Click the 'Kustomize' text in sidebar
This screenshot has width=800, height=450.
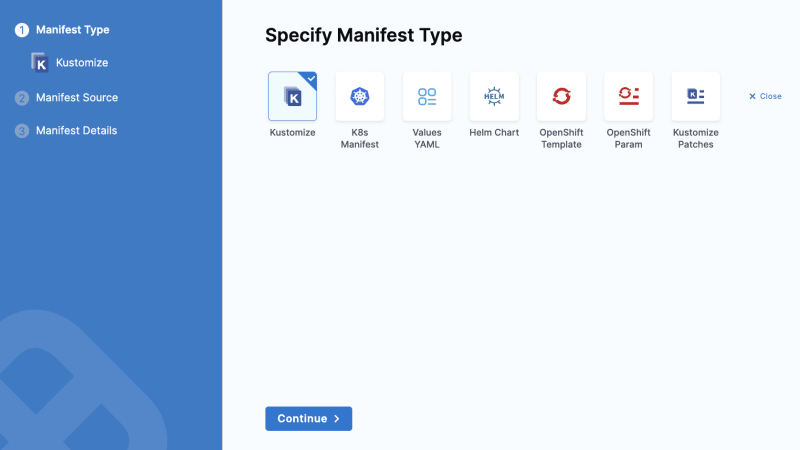click(x=82, y=63)
